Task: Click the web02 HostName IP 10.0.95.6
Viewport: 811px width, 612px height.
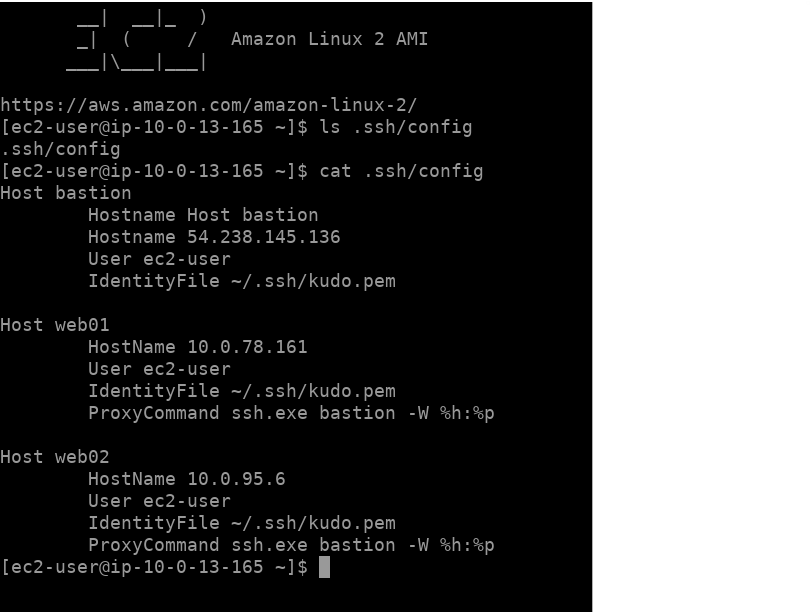Action: [236, 479]
